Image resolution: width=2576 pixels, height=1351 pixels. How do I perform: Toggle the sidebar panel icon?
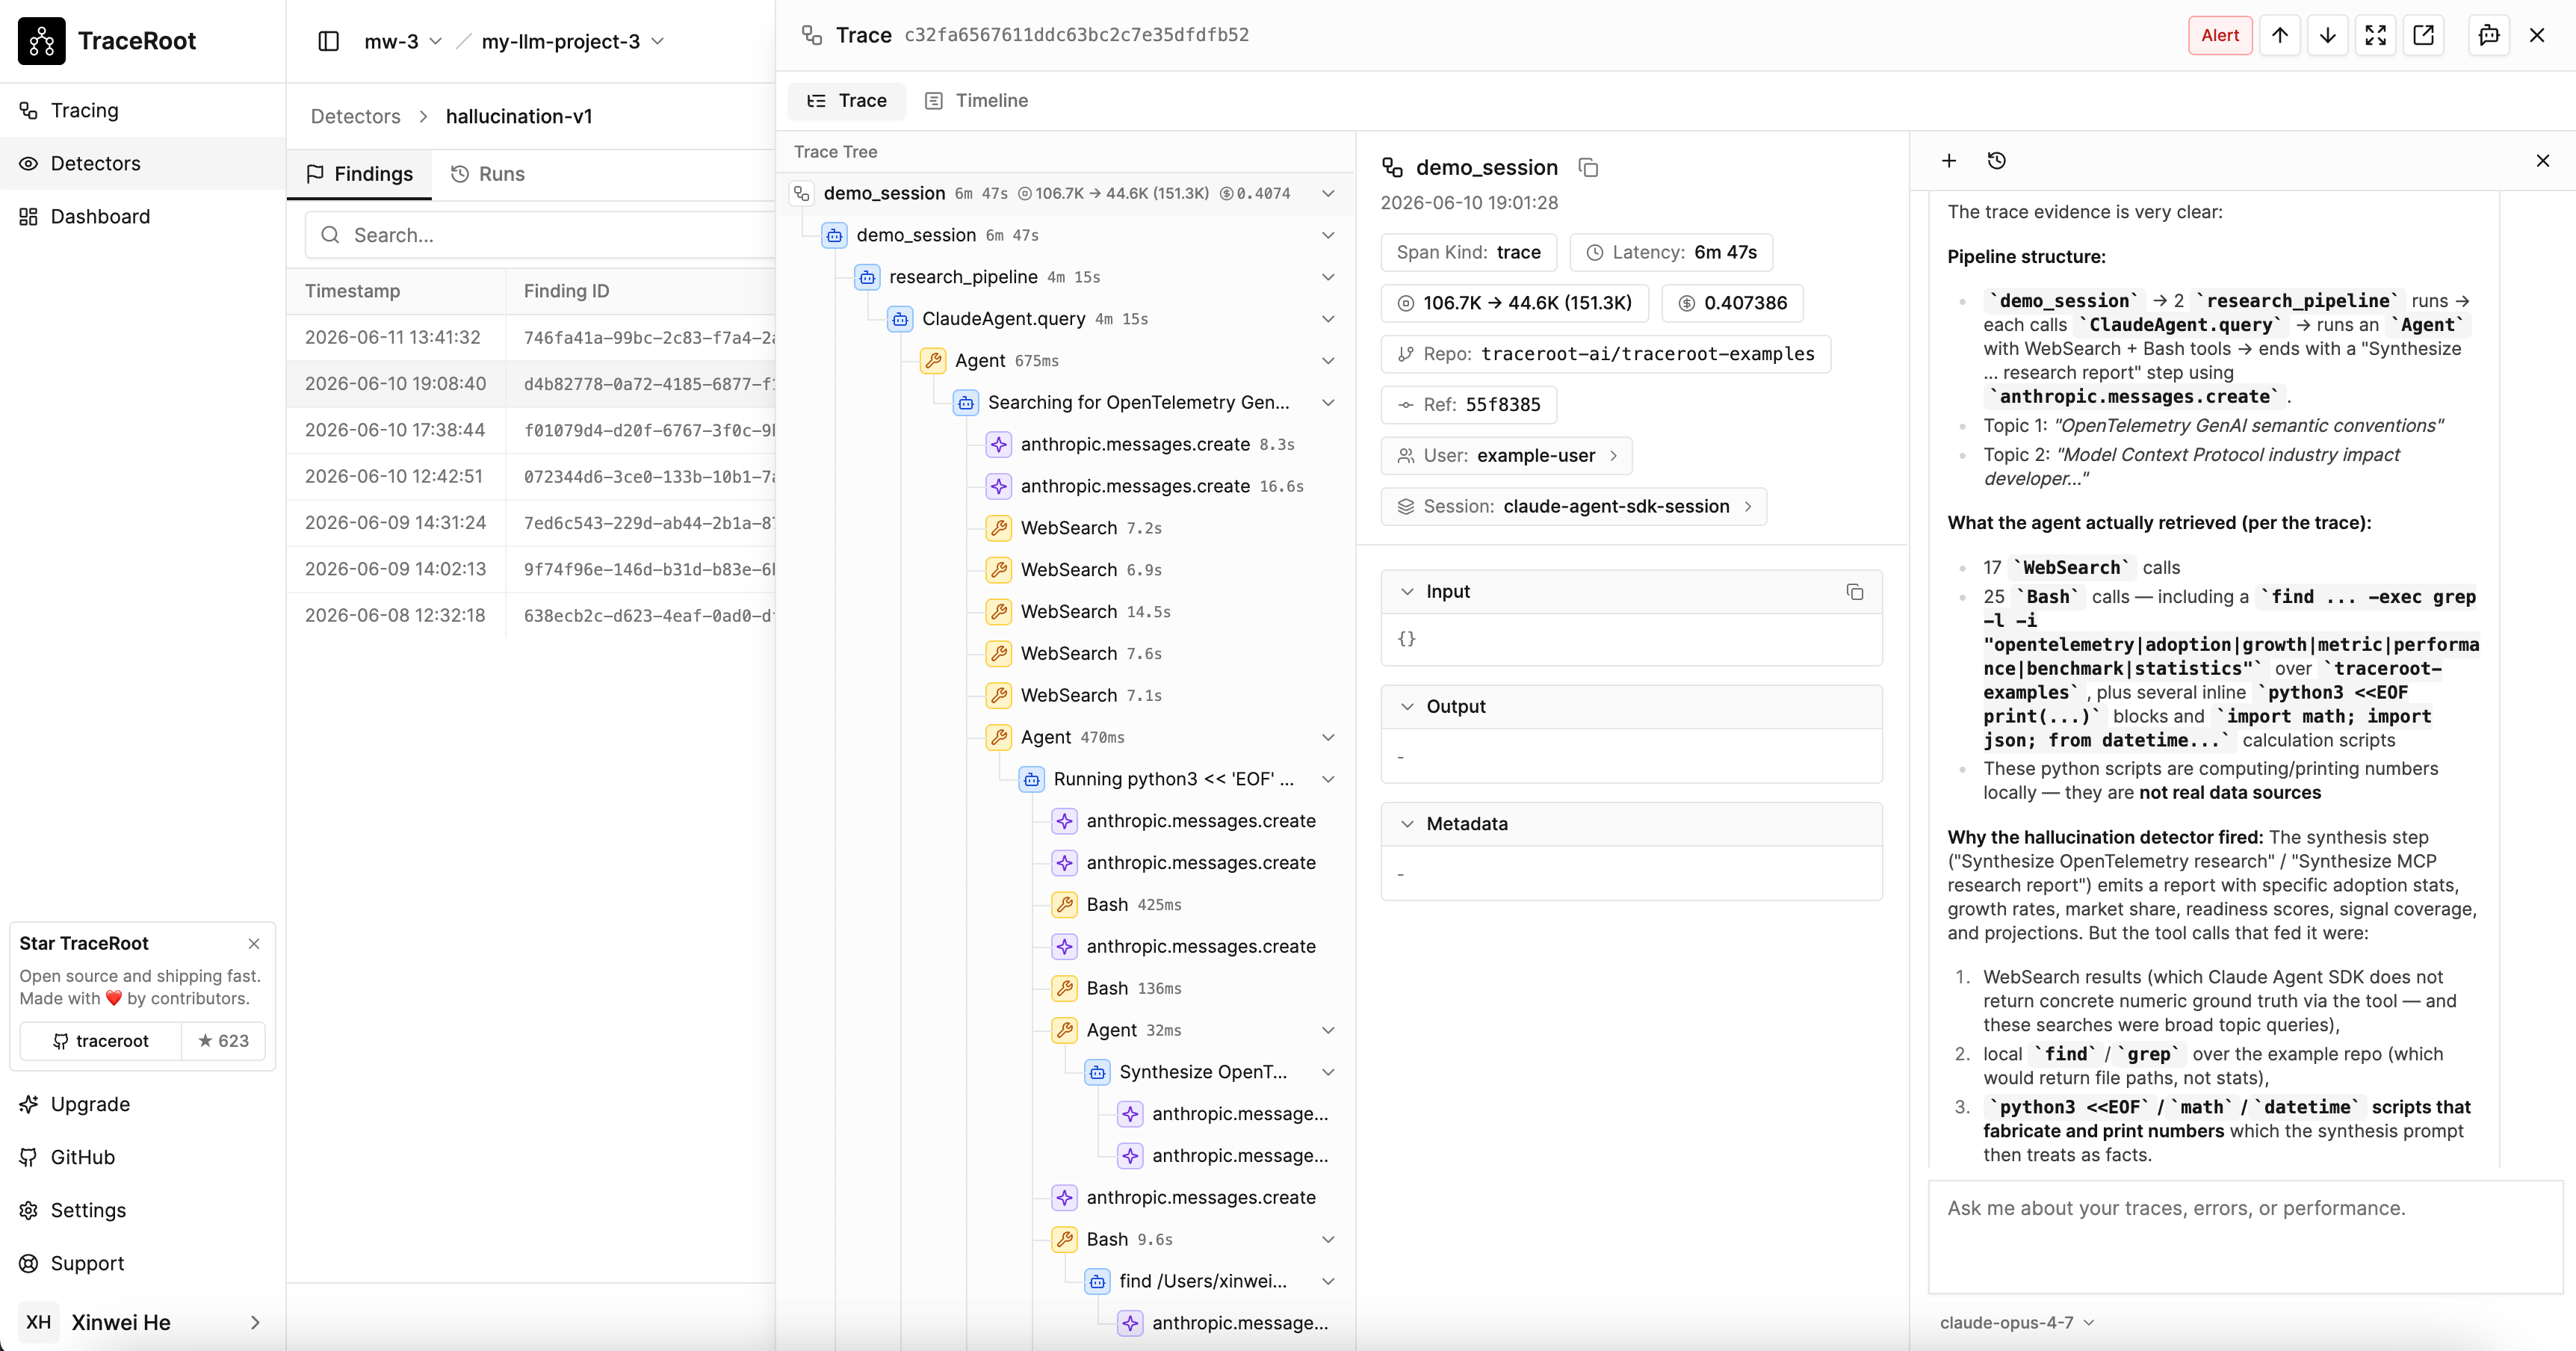point(329,41)
